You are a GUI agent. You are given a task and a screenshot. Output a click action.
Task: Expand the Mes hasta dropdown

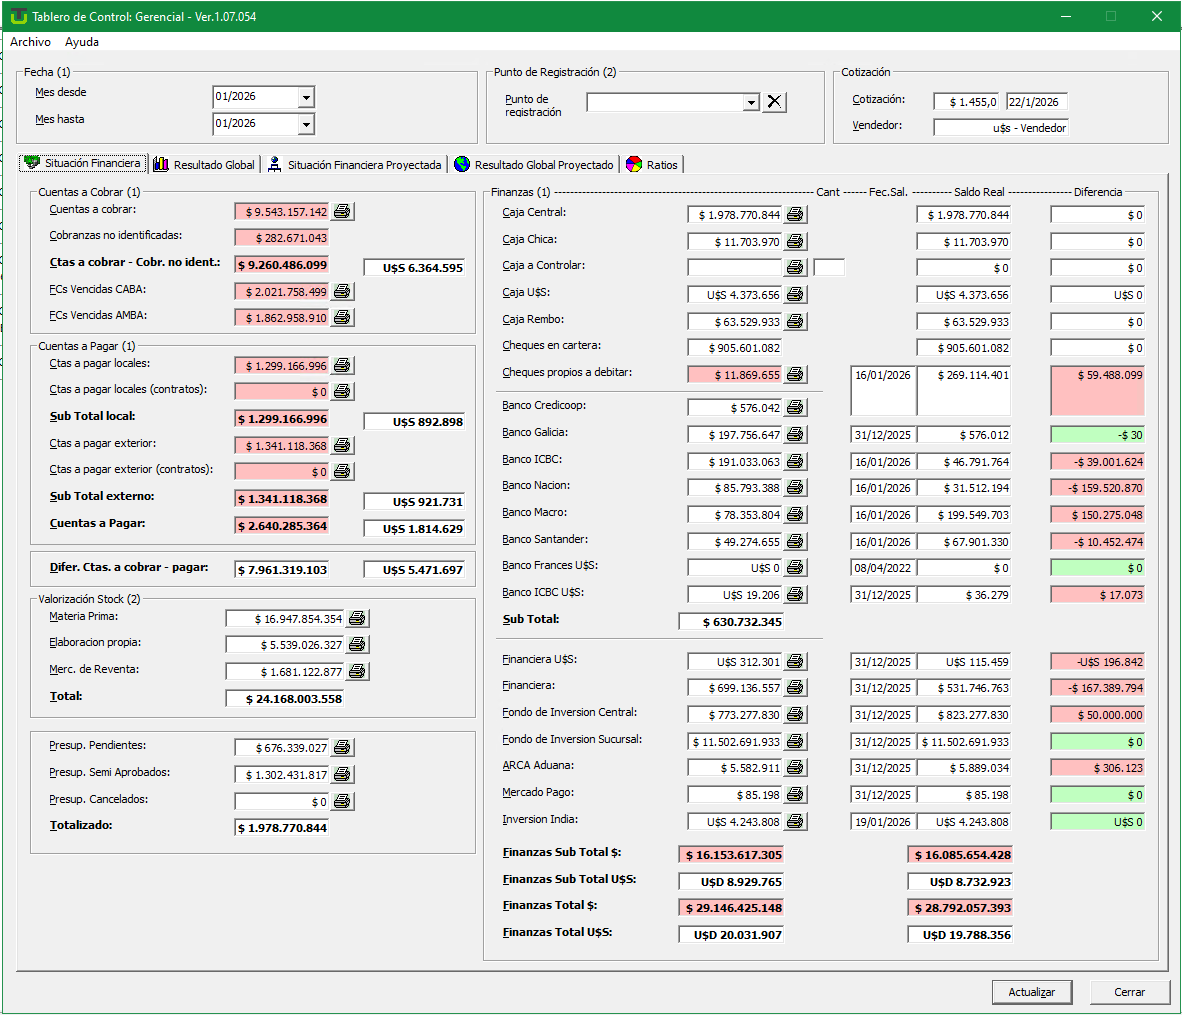click(x=306, y=124)
